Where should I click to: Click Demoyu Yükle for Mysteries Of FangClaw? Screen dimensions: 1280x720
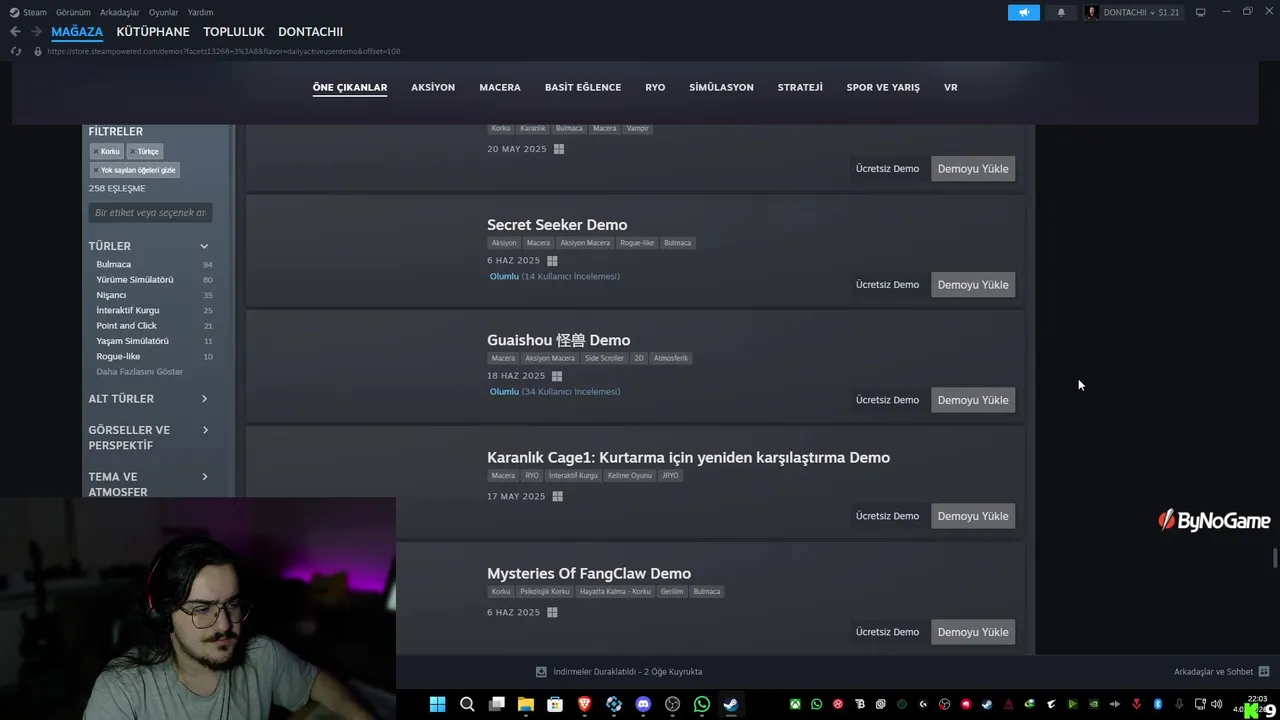973,632
